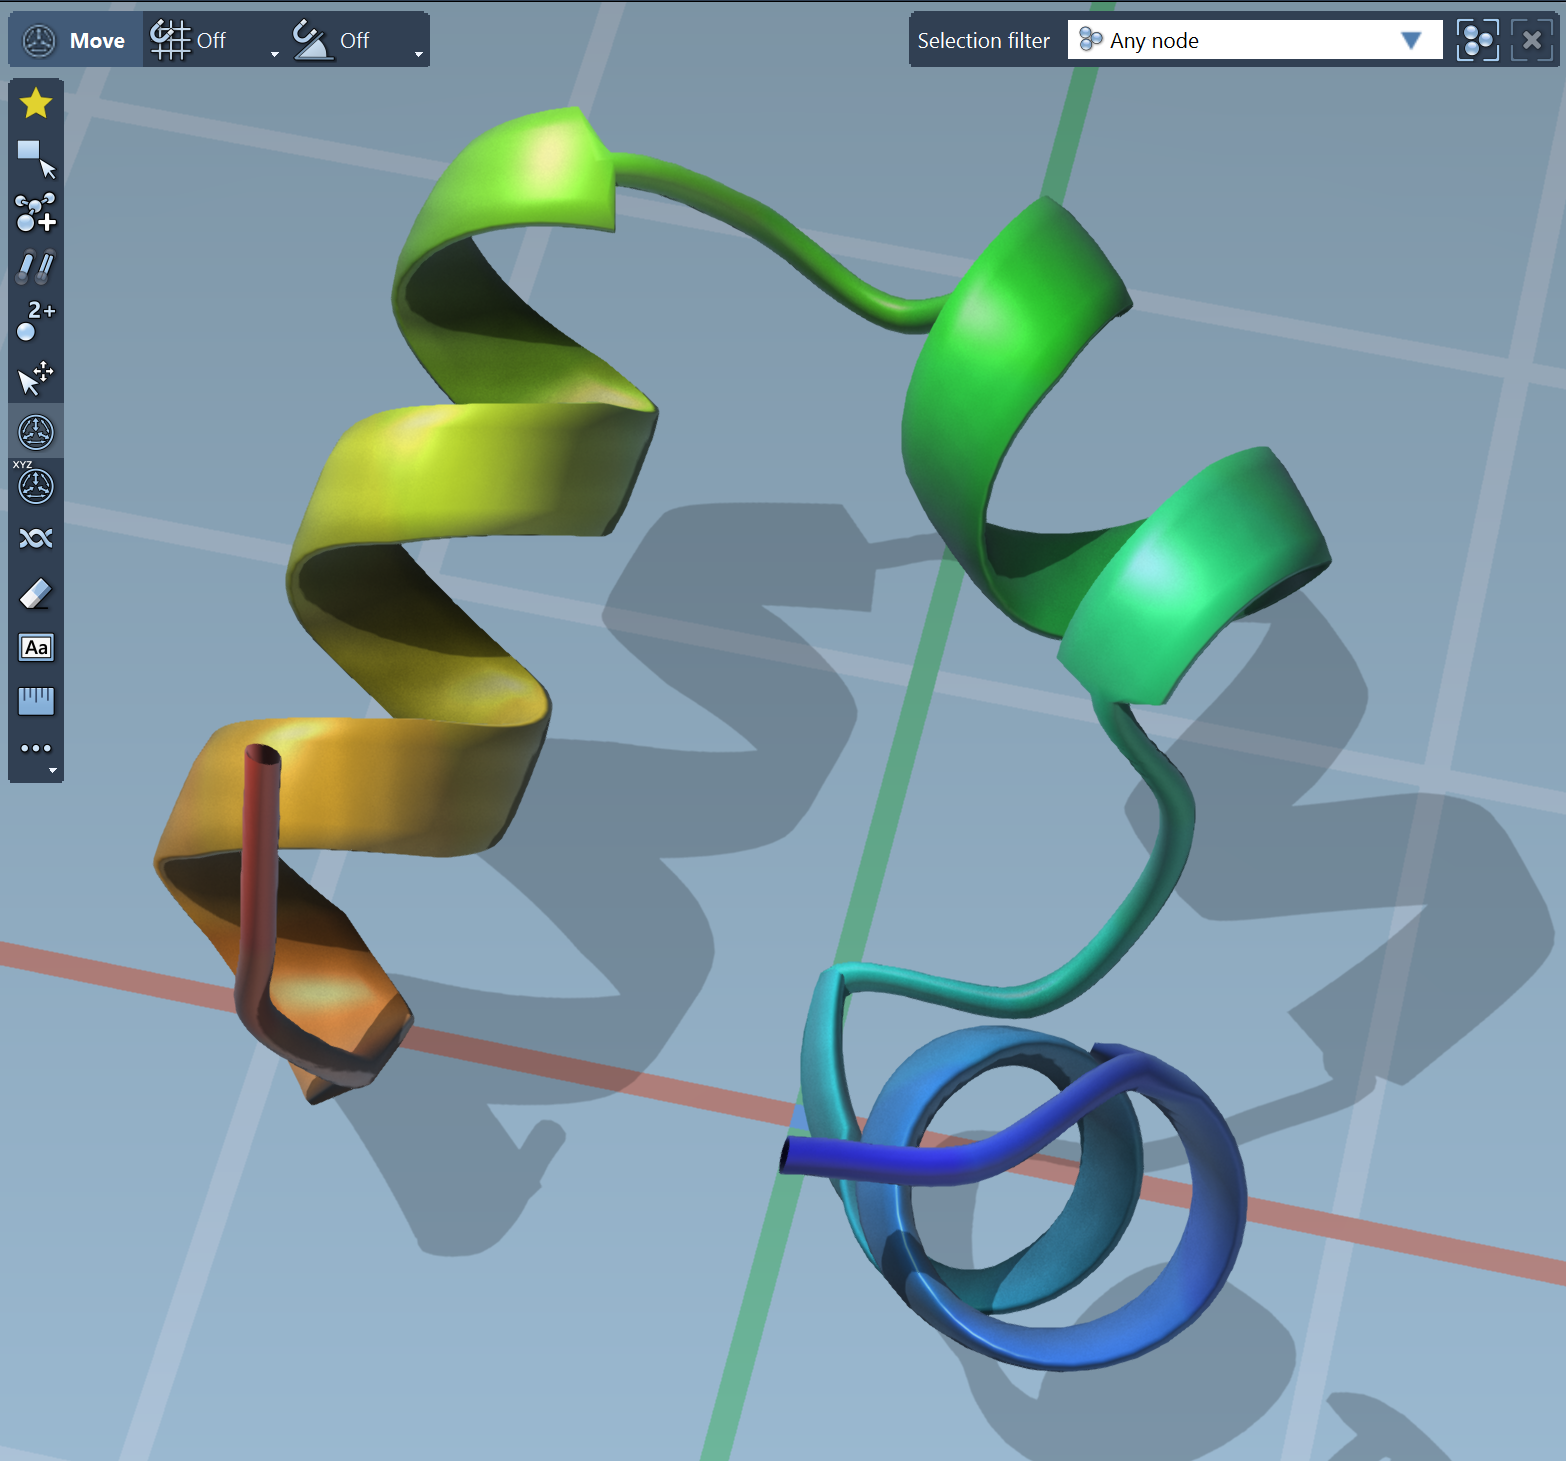The image size is (1566, 1461).
Task: Toggle angle snapping Off button
Action: coord(333,40)
